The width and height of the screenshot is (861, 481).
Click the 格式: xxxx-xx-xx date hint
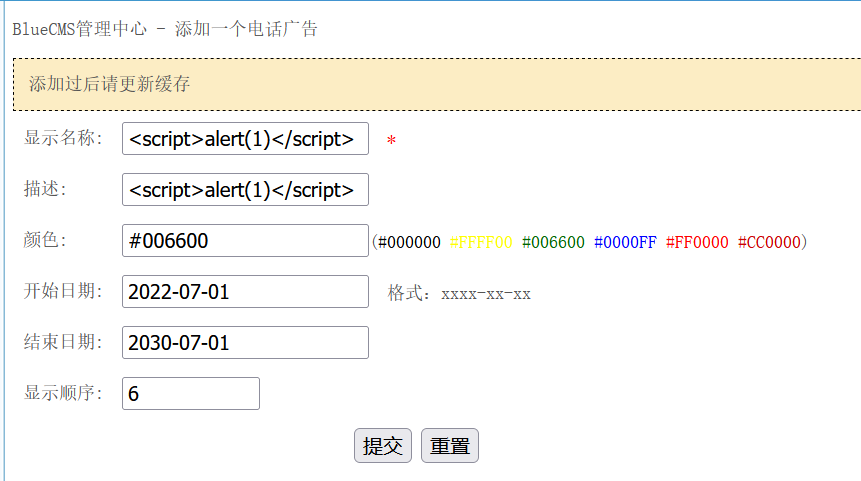[x=459, y=294]
